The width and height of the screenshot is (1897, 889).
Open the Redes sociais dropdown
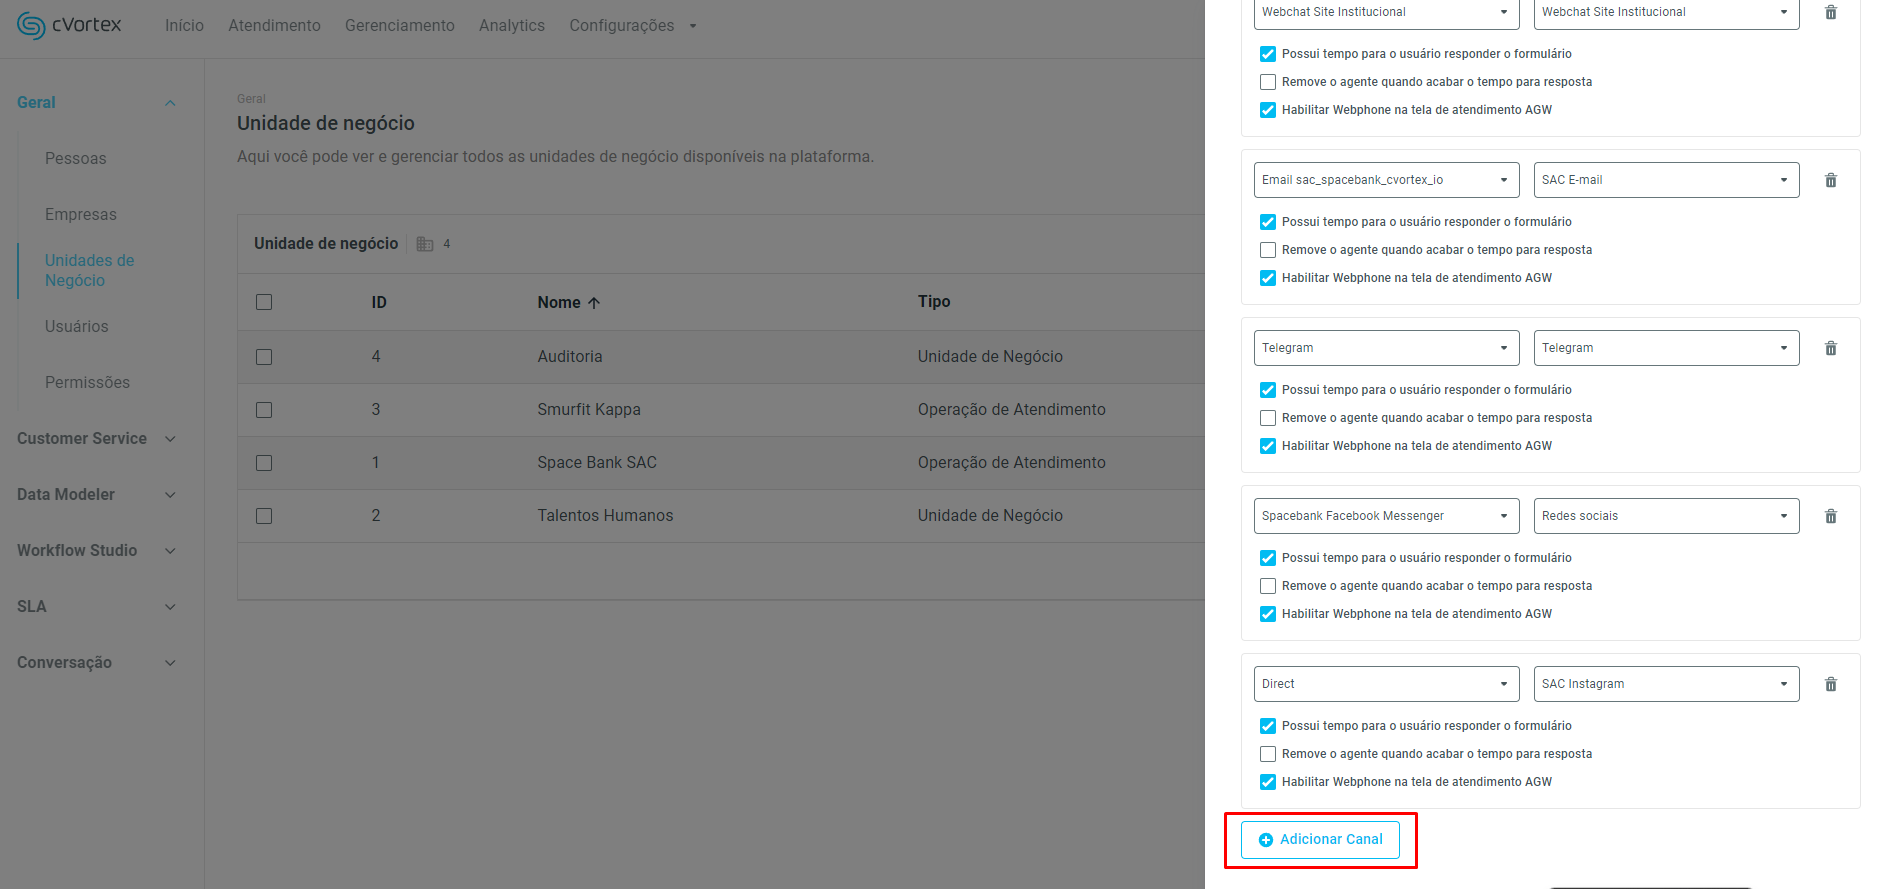pyautogui.click(x=1666, y=516)
